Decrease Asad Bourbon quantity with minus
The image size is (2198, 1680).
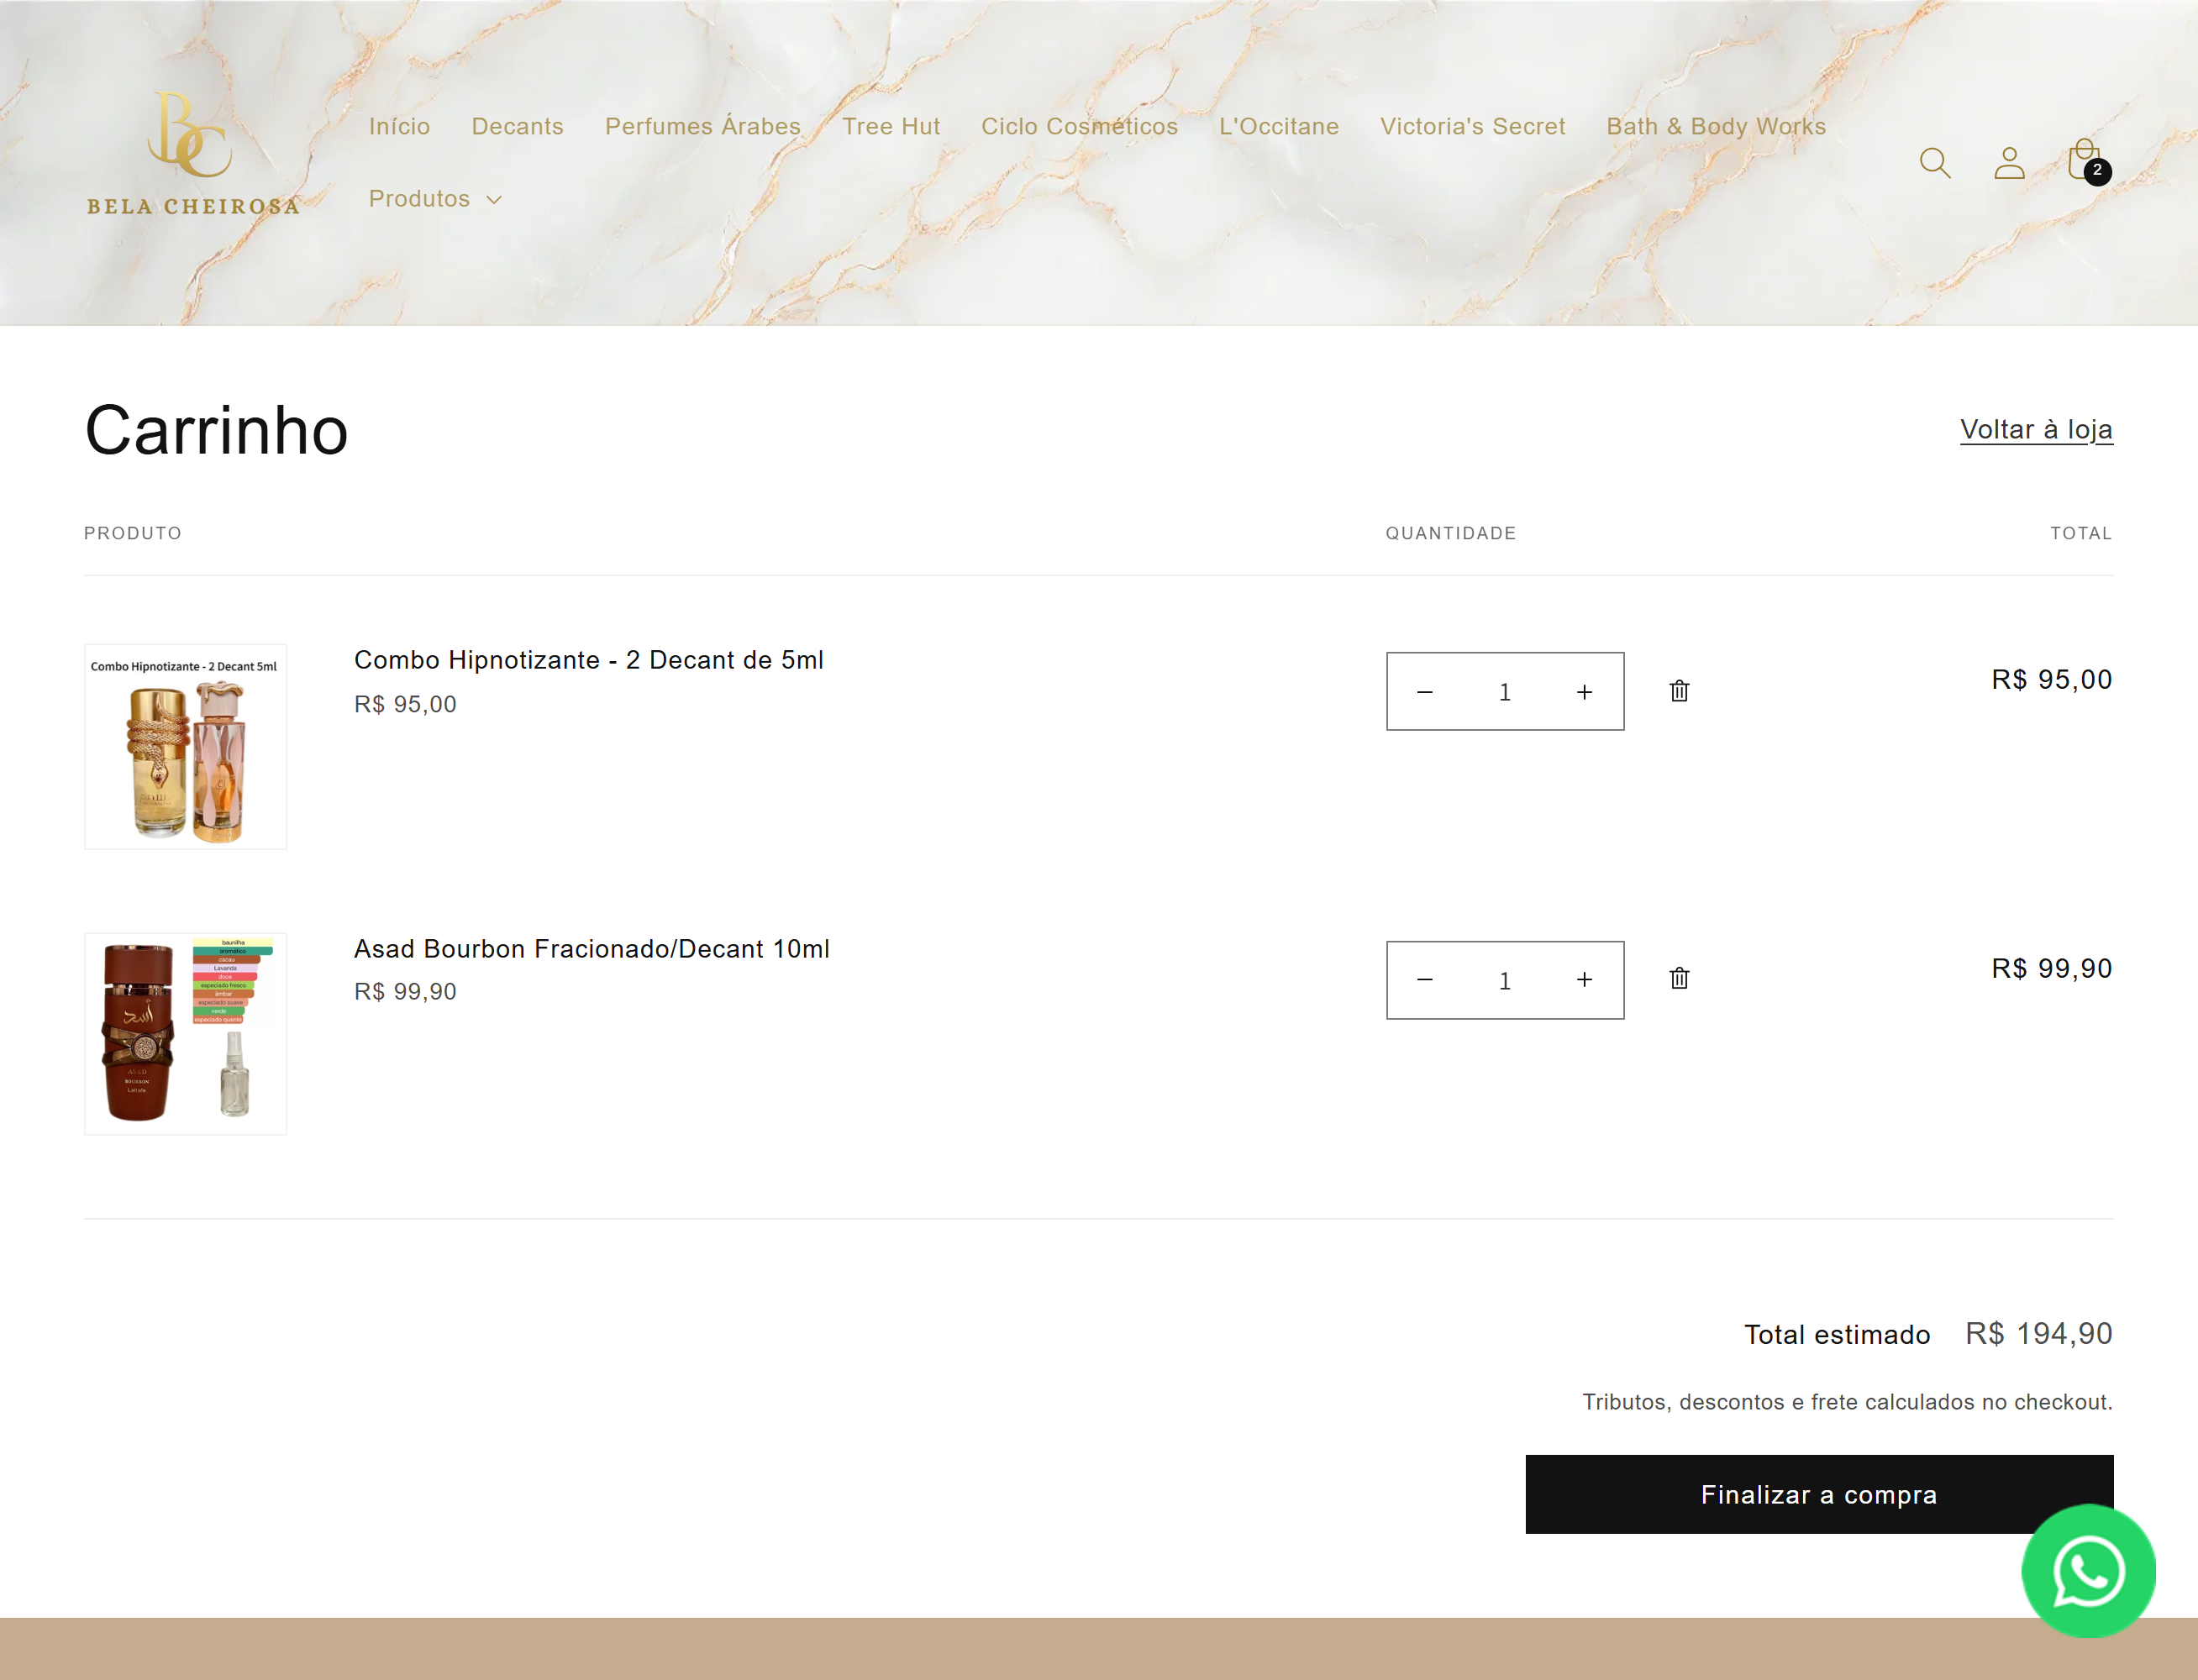1425,980
